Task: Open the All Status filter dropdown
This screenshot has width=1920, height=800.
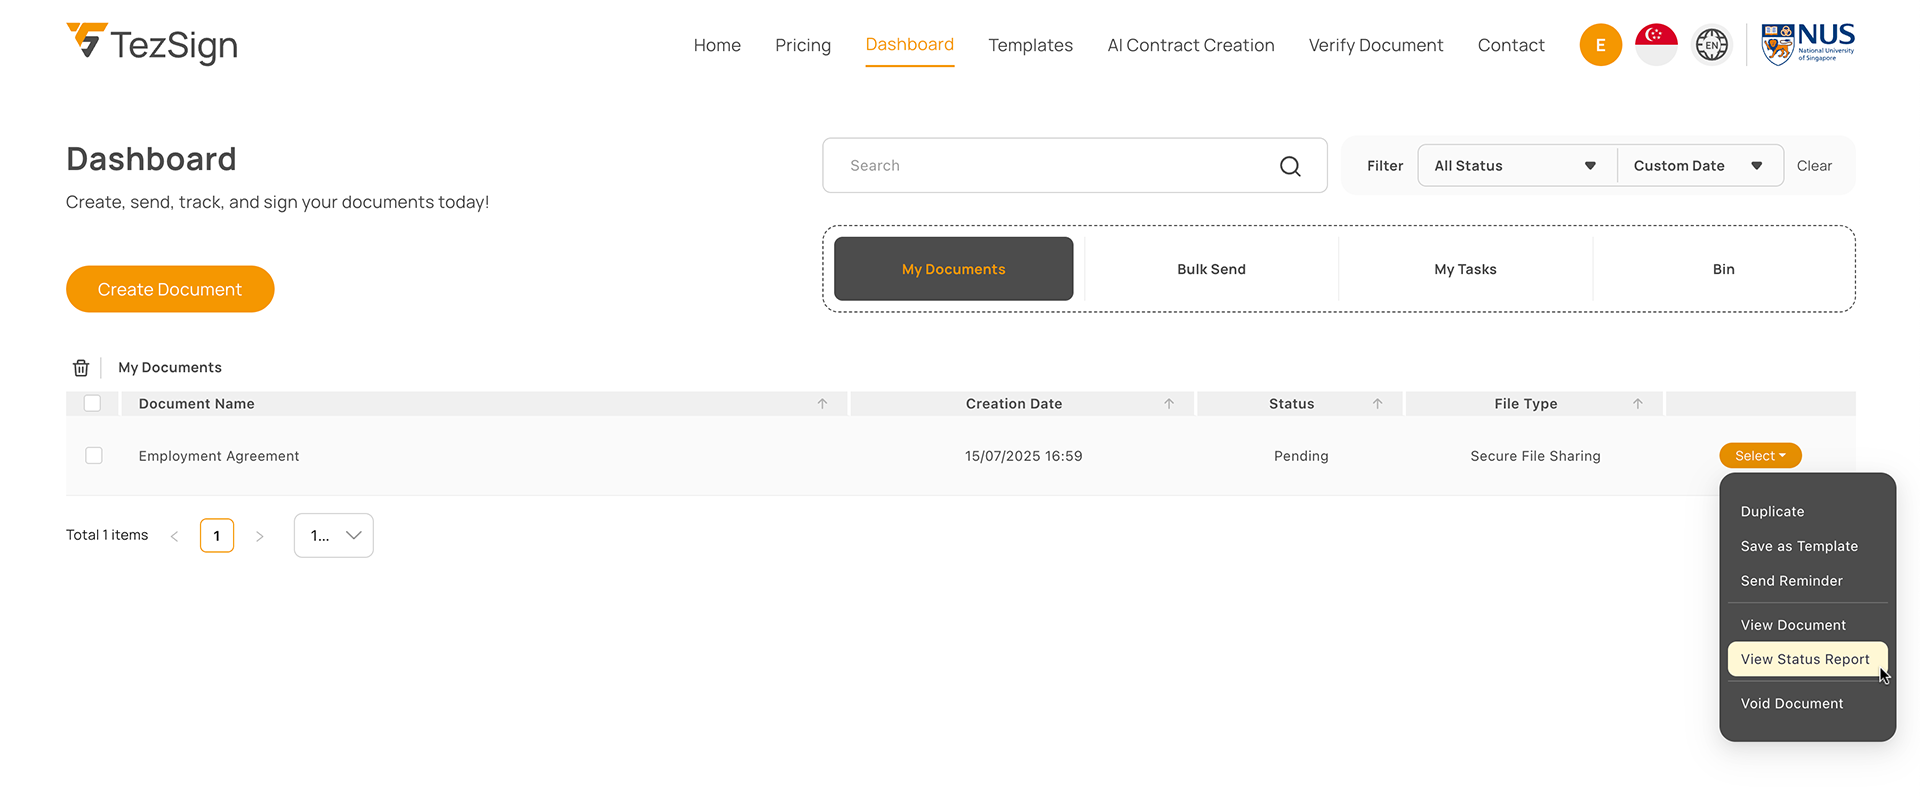Action: 1515,166
